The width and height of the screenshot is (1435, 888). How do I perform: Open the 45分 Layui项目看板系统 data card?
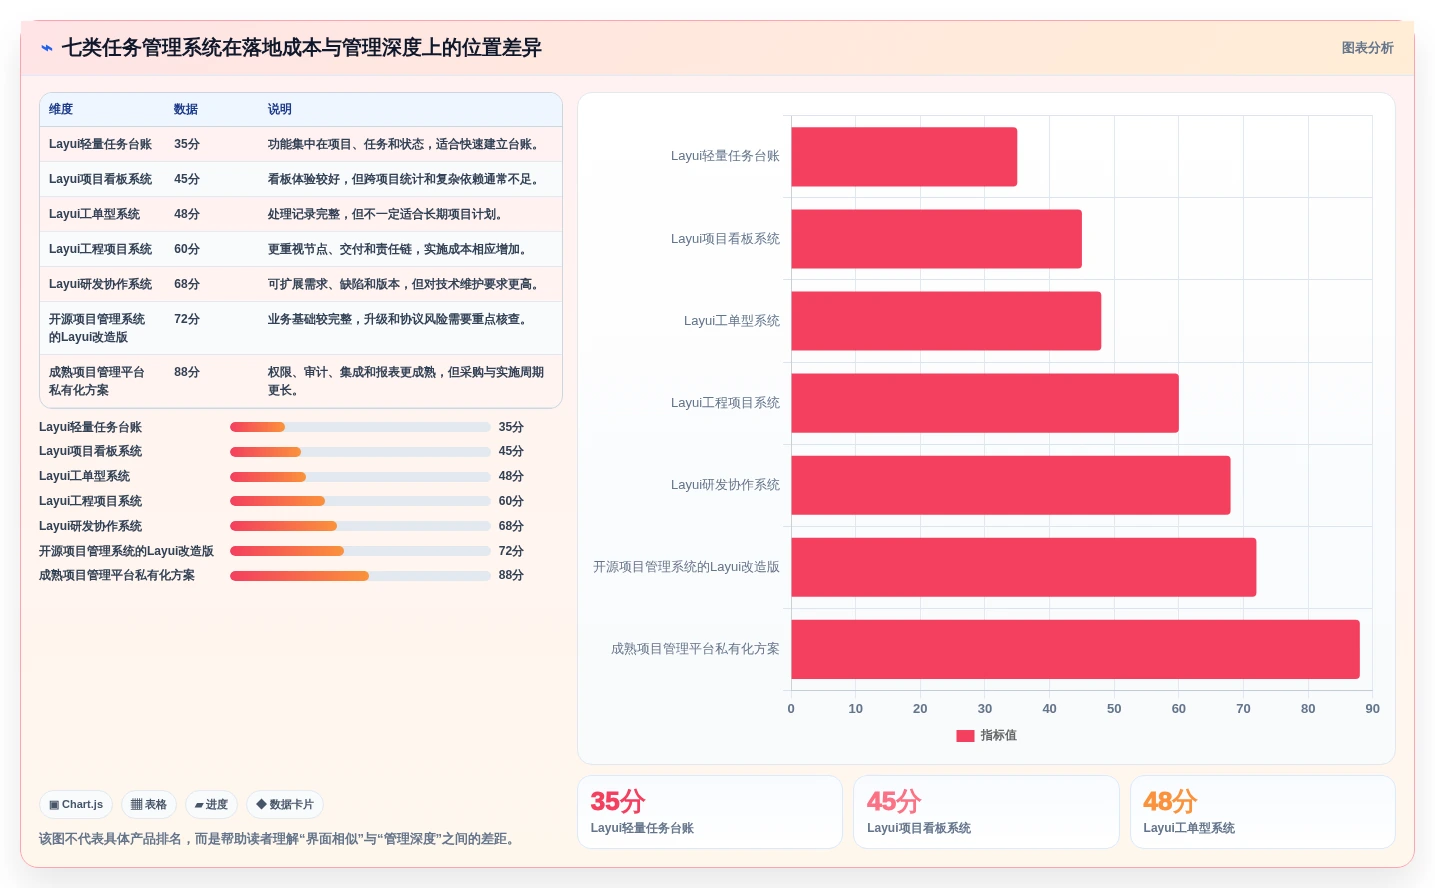pos(986,812)
